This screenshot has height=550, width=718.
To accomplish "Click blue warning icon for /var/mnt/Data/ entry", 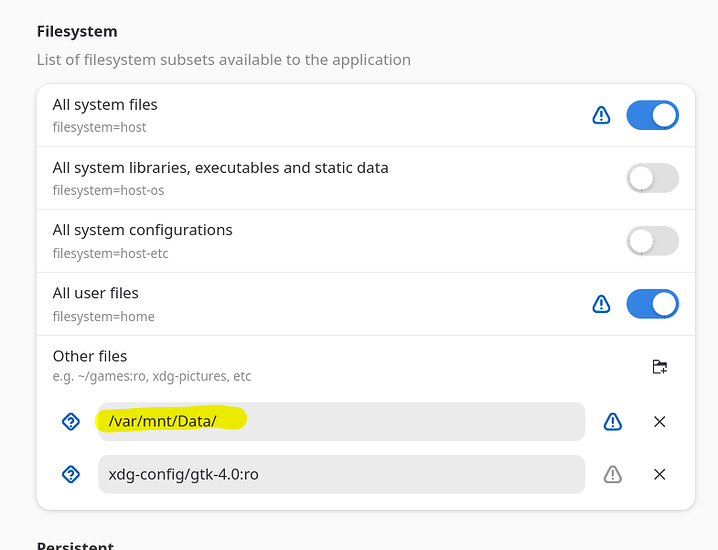I will 612,421.
